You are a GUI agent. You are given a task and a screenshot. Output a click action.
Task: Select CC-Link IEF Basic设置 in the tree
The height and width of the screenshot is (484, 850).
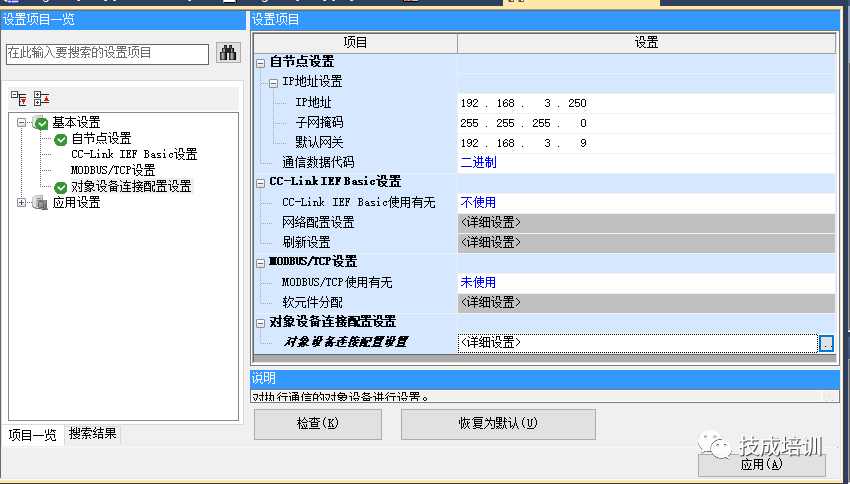(134, 154)
